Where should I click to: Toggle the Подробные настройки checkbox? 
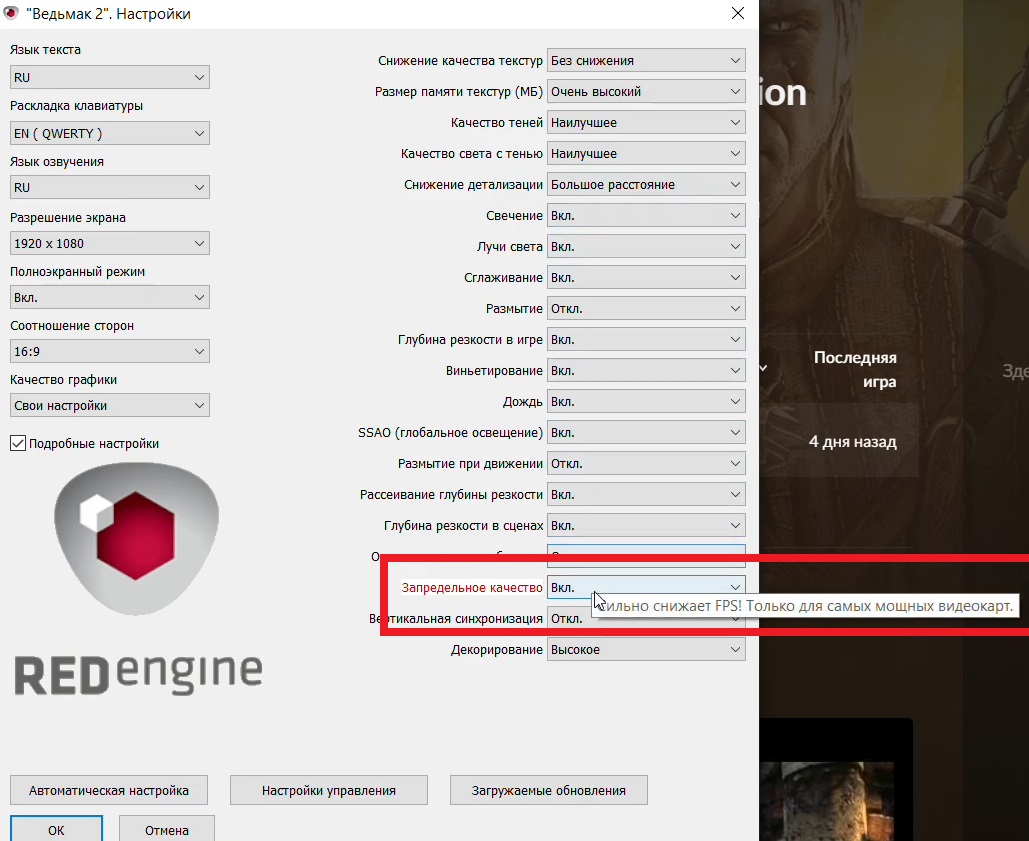18,444
